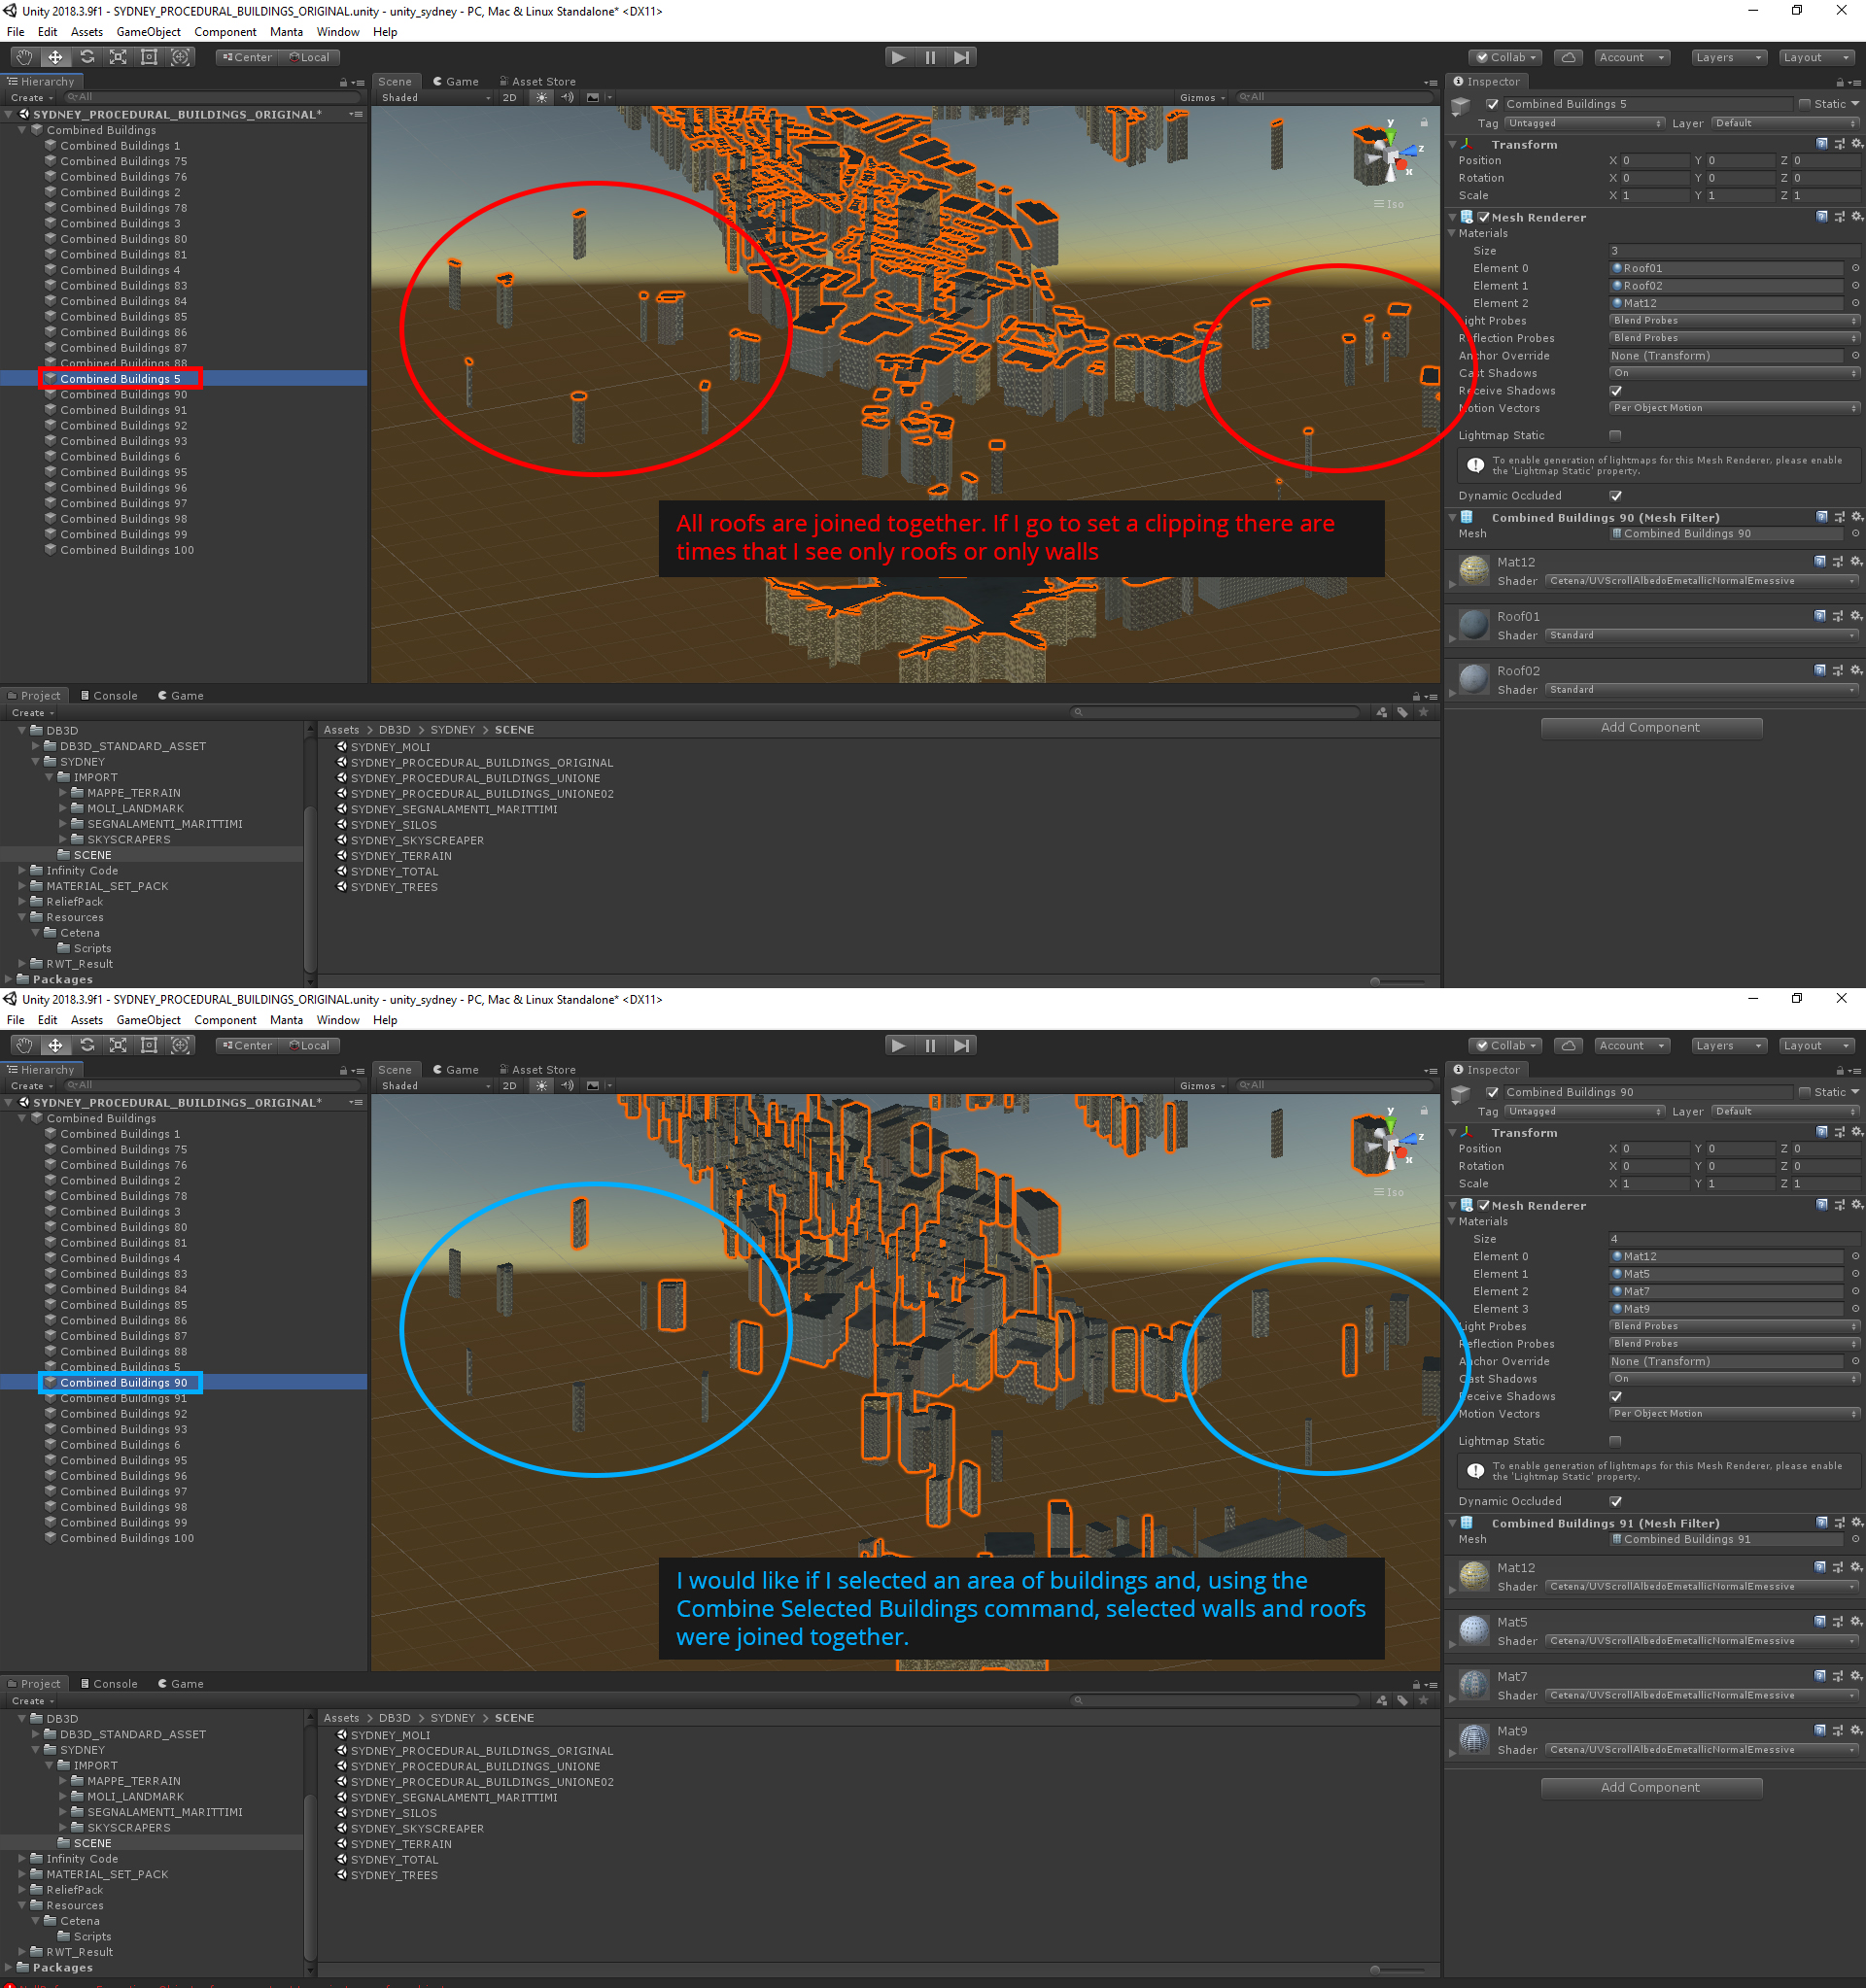Viewport: 1866px width, 1988px height.
Task: Select the Scale tool in upper Unity window
Action: 118,57
